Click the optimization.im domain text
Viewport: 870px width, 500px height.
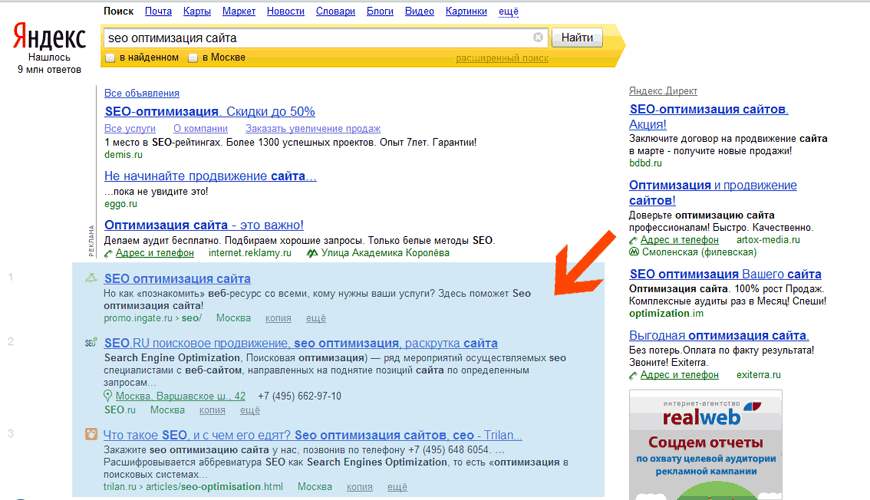666,314
